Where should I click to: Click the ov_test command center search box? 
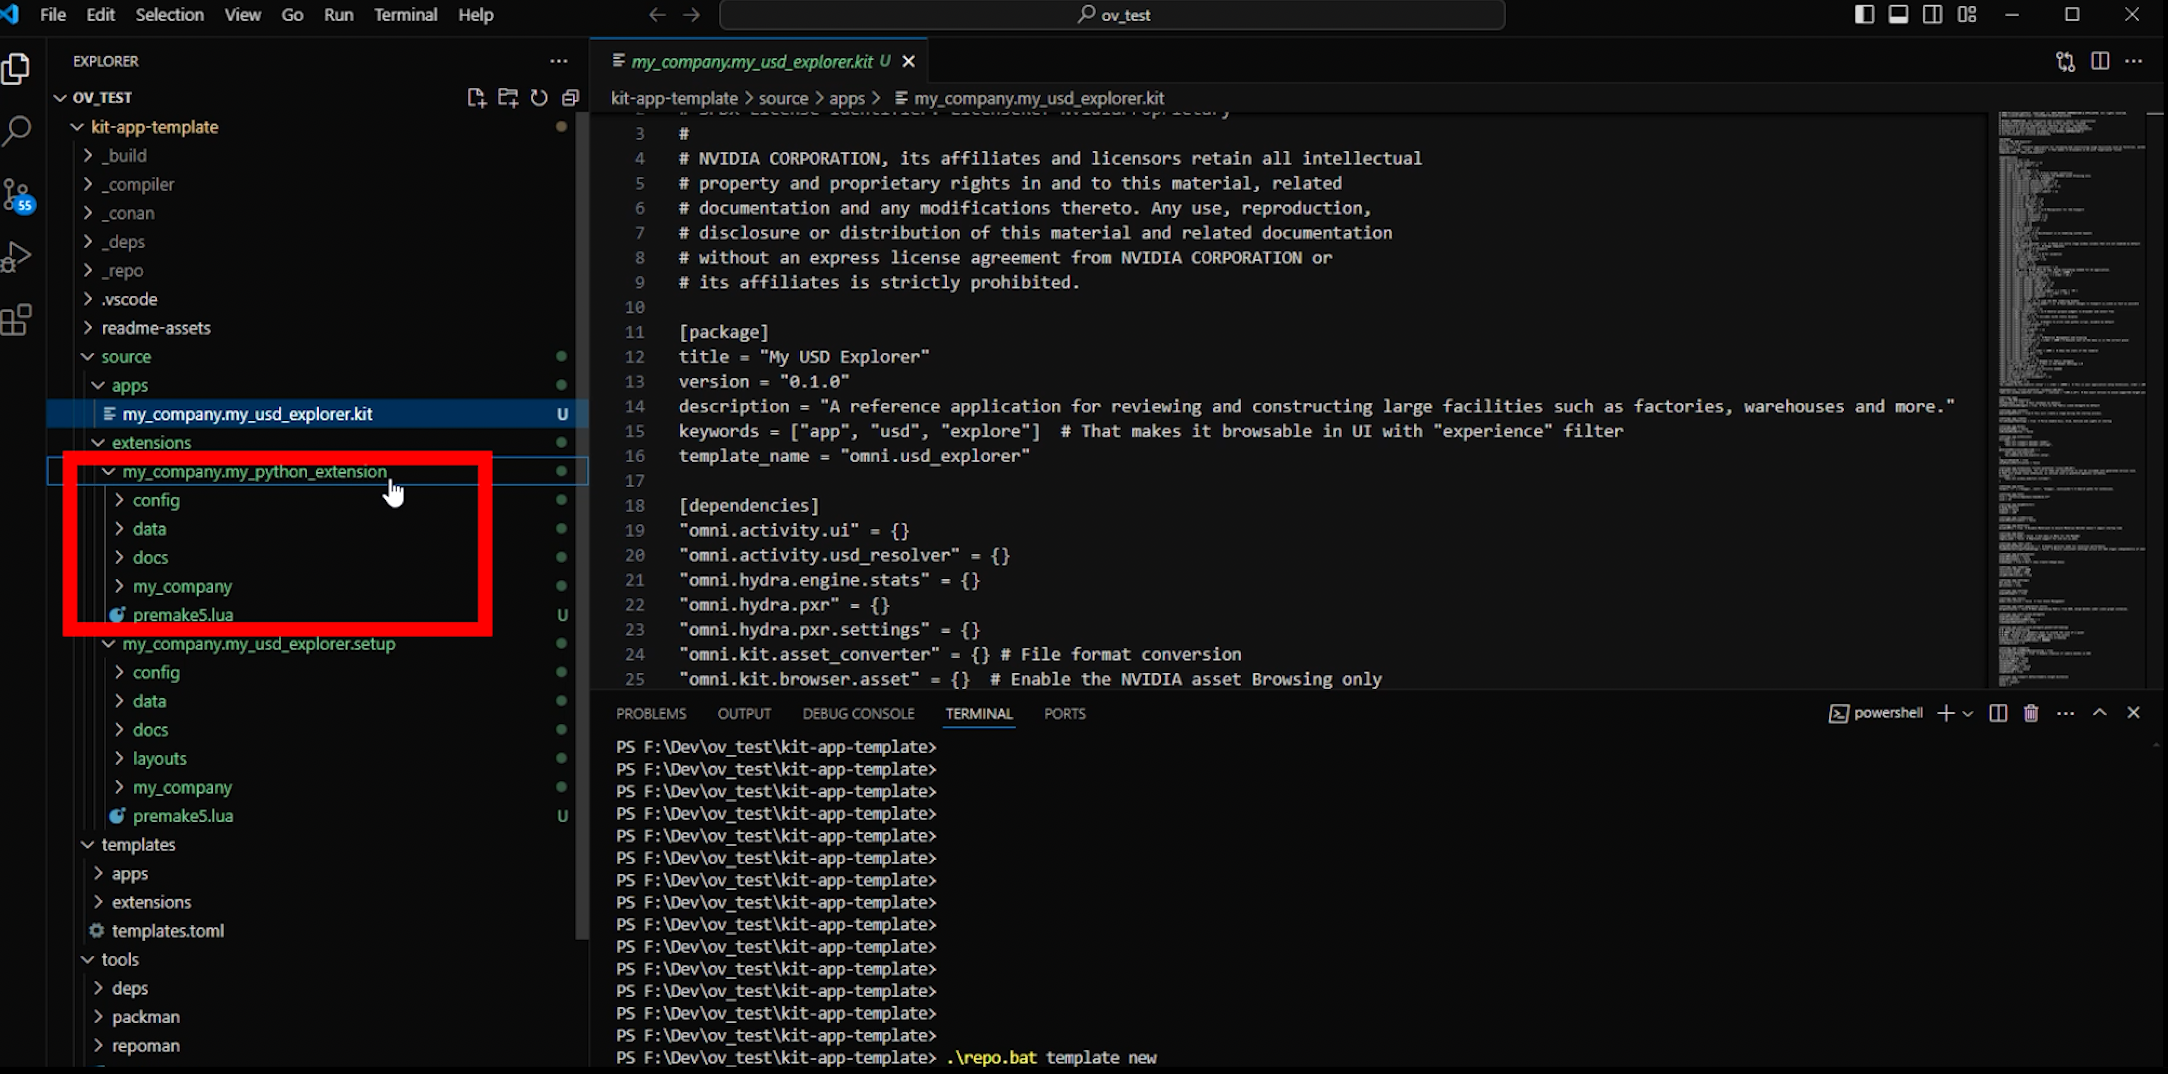[1112, 15]
